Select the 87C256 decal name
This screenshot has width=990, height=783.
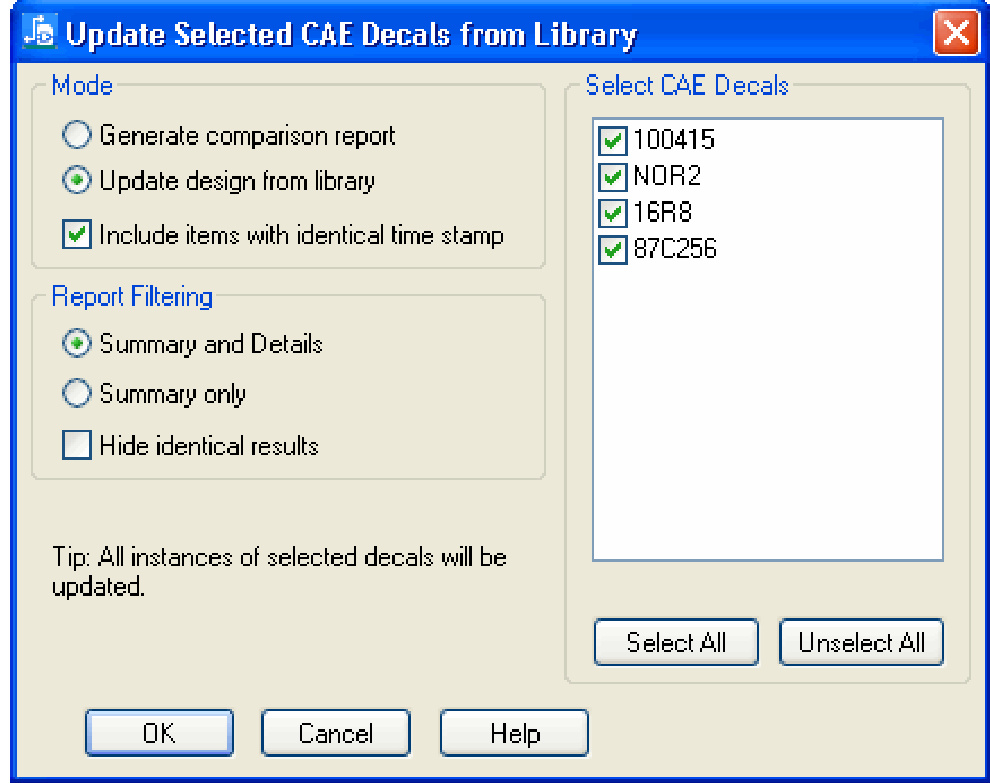(x=675, y=249)
